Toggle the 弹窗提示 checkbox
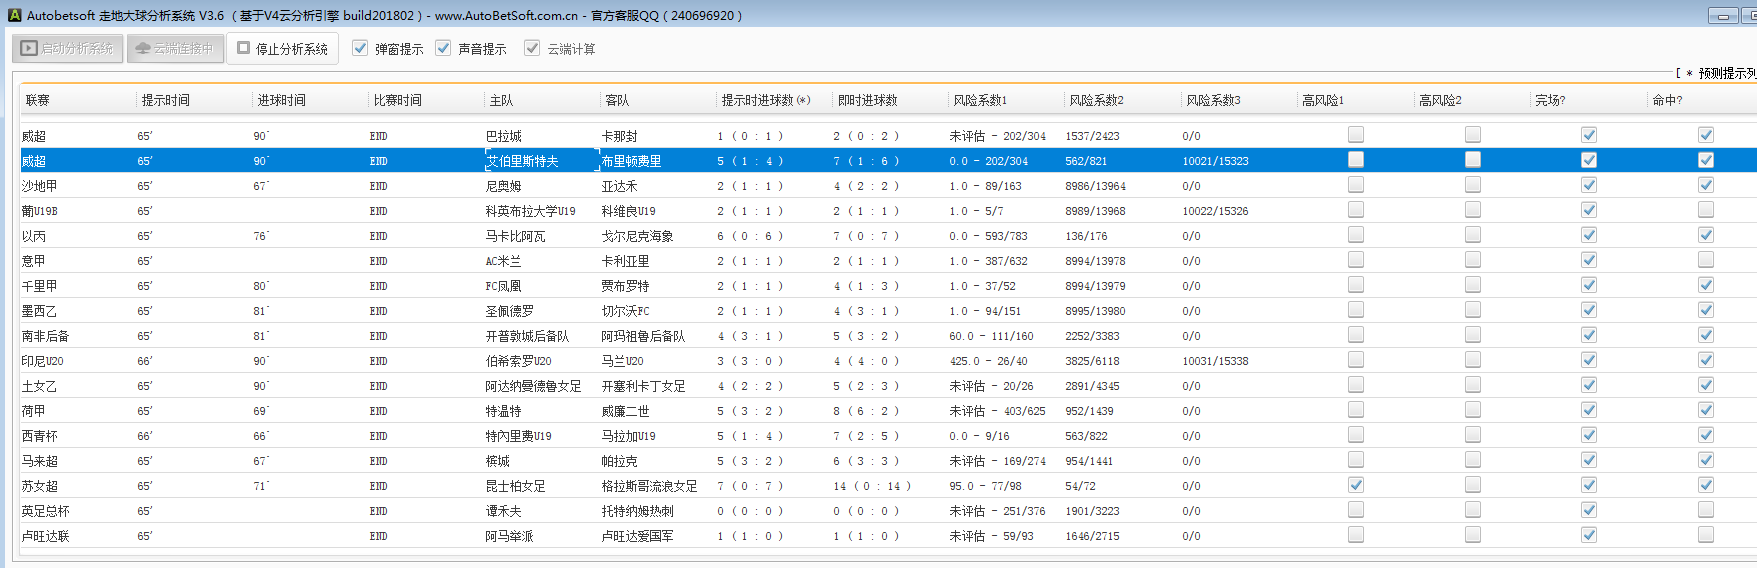Screen dimensions: 1757x568 tap(361, 48)
